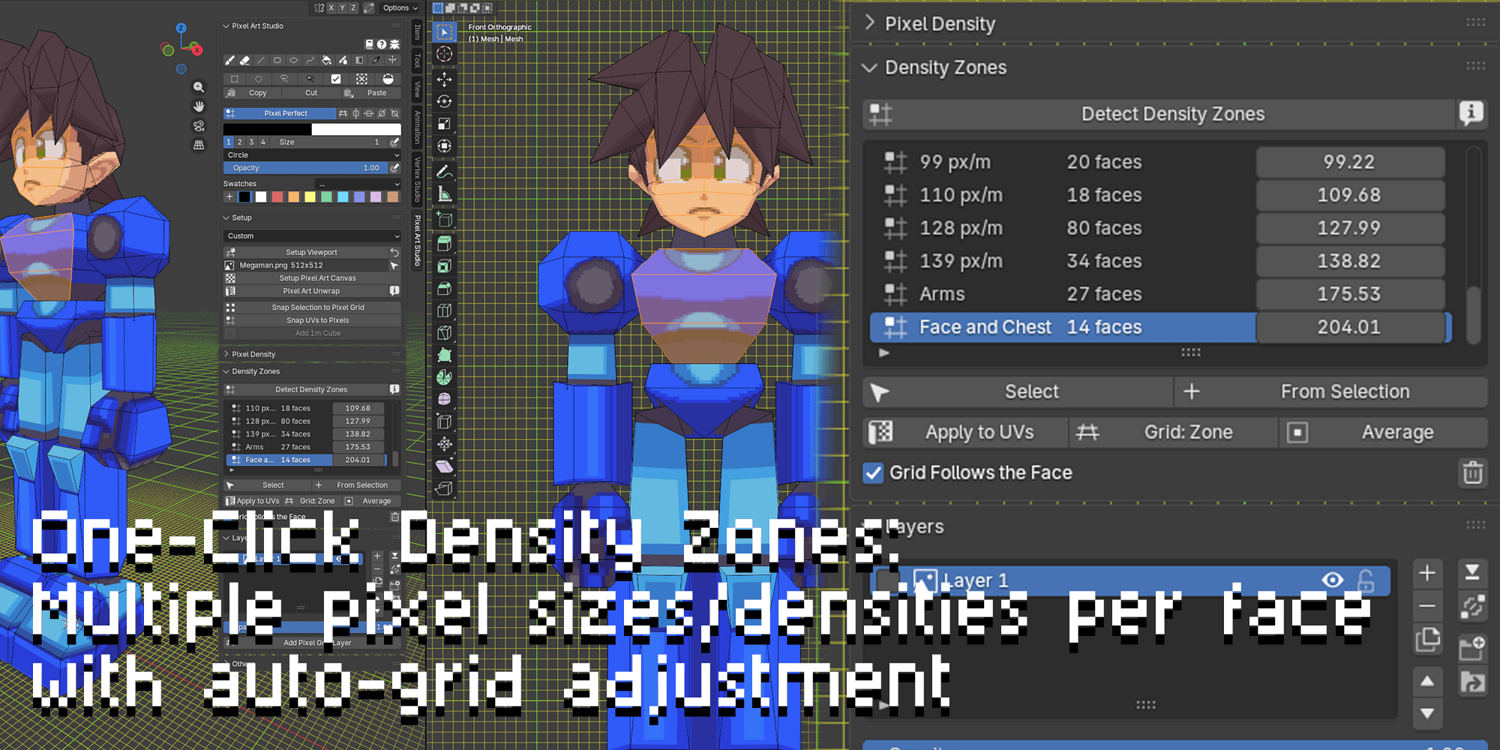Pick the red color swatch

pyautogui.click(x=277, y=197)
